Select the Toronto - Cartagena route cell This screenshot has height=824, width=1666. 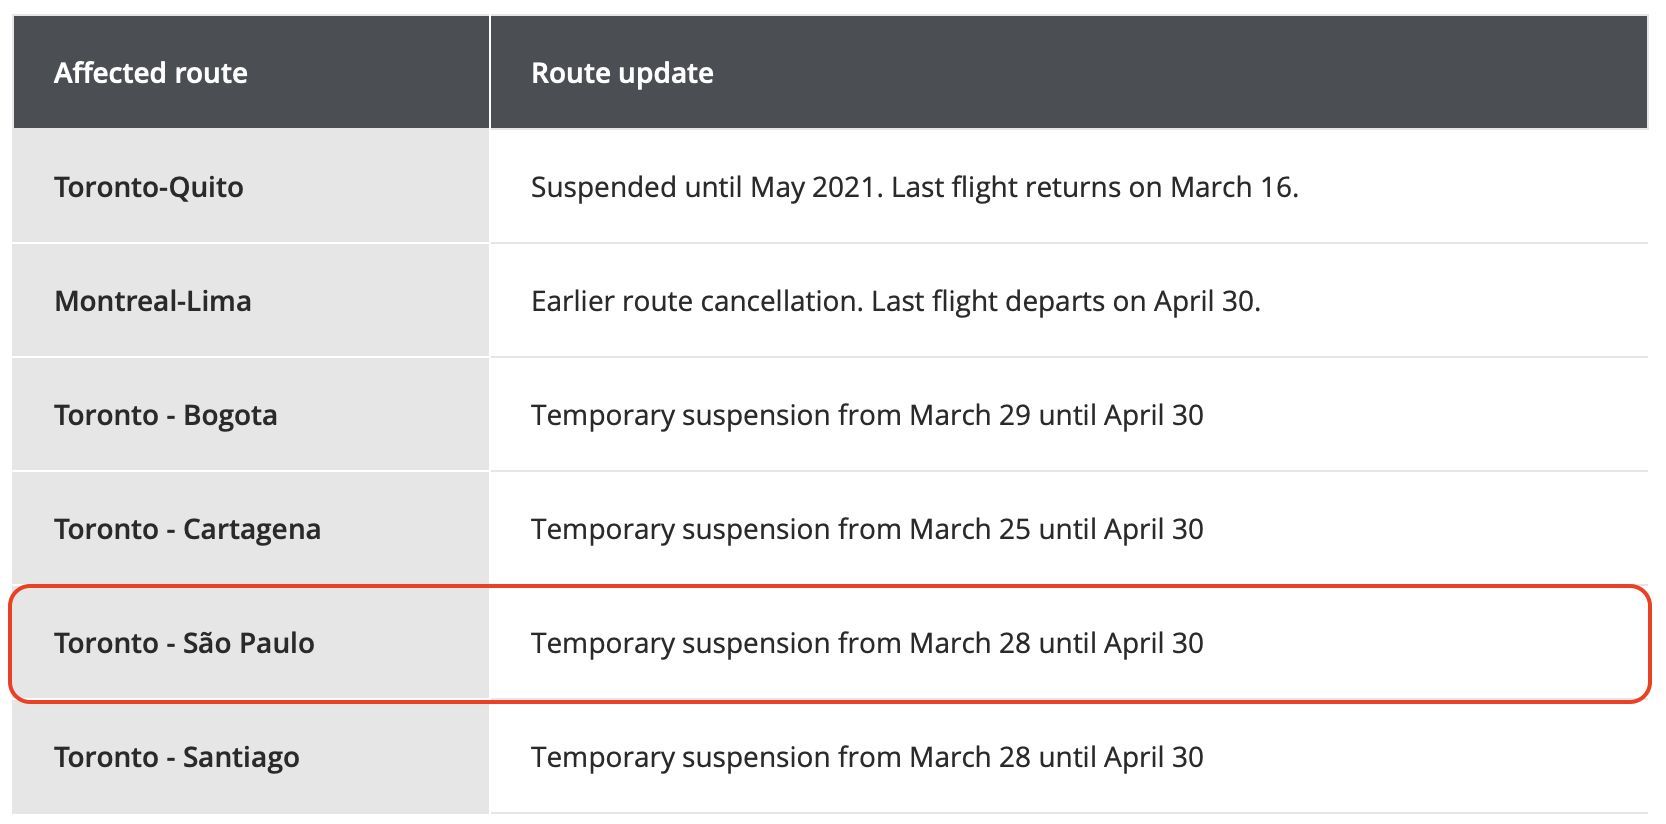click(x=251, y=529)
